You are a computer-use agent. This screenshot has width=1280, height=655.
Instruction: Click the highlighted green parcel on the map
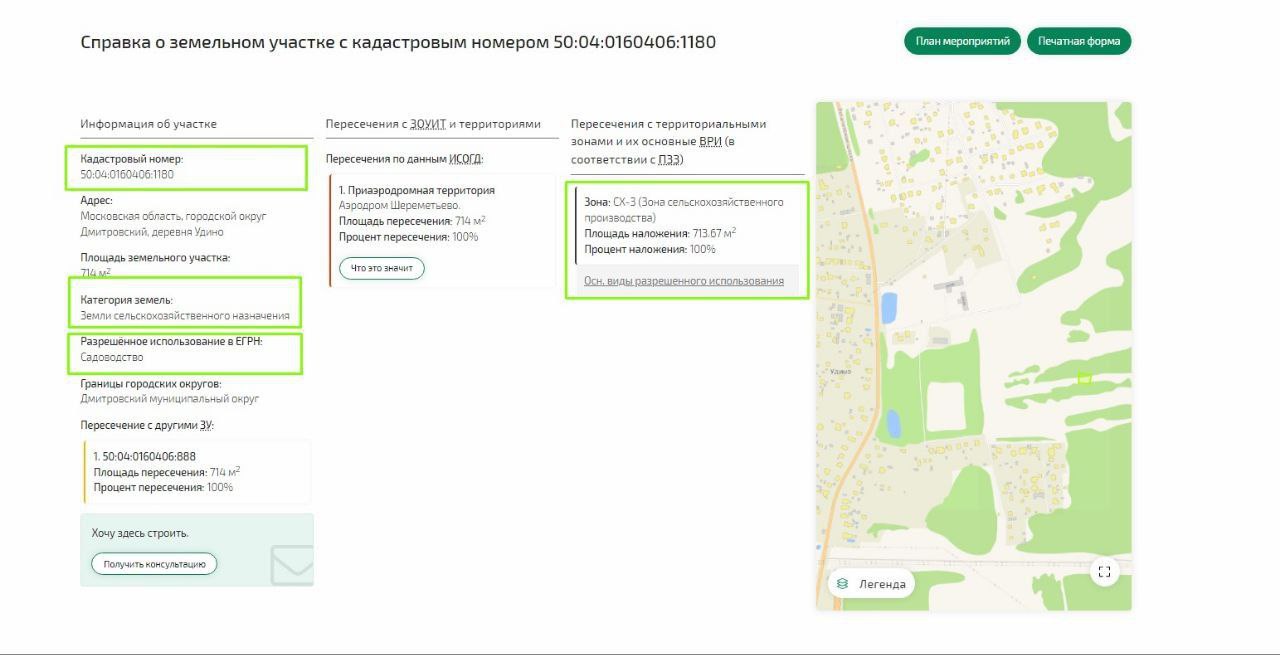click(1084, 378)
